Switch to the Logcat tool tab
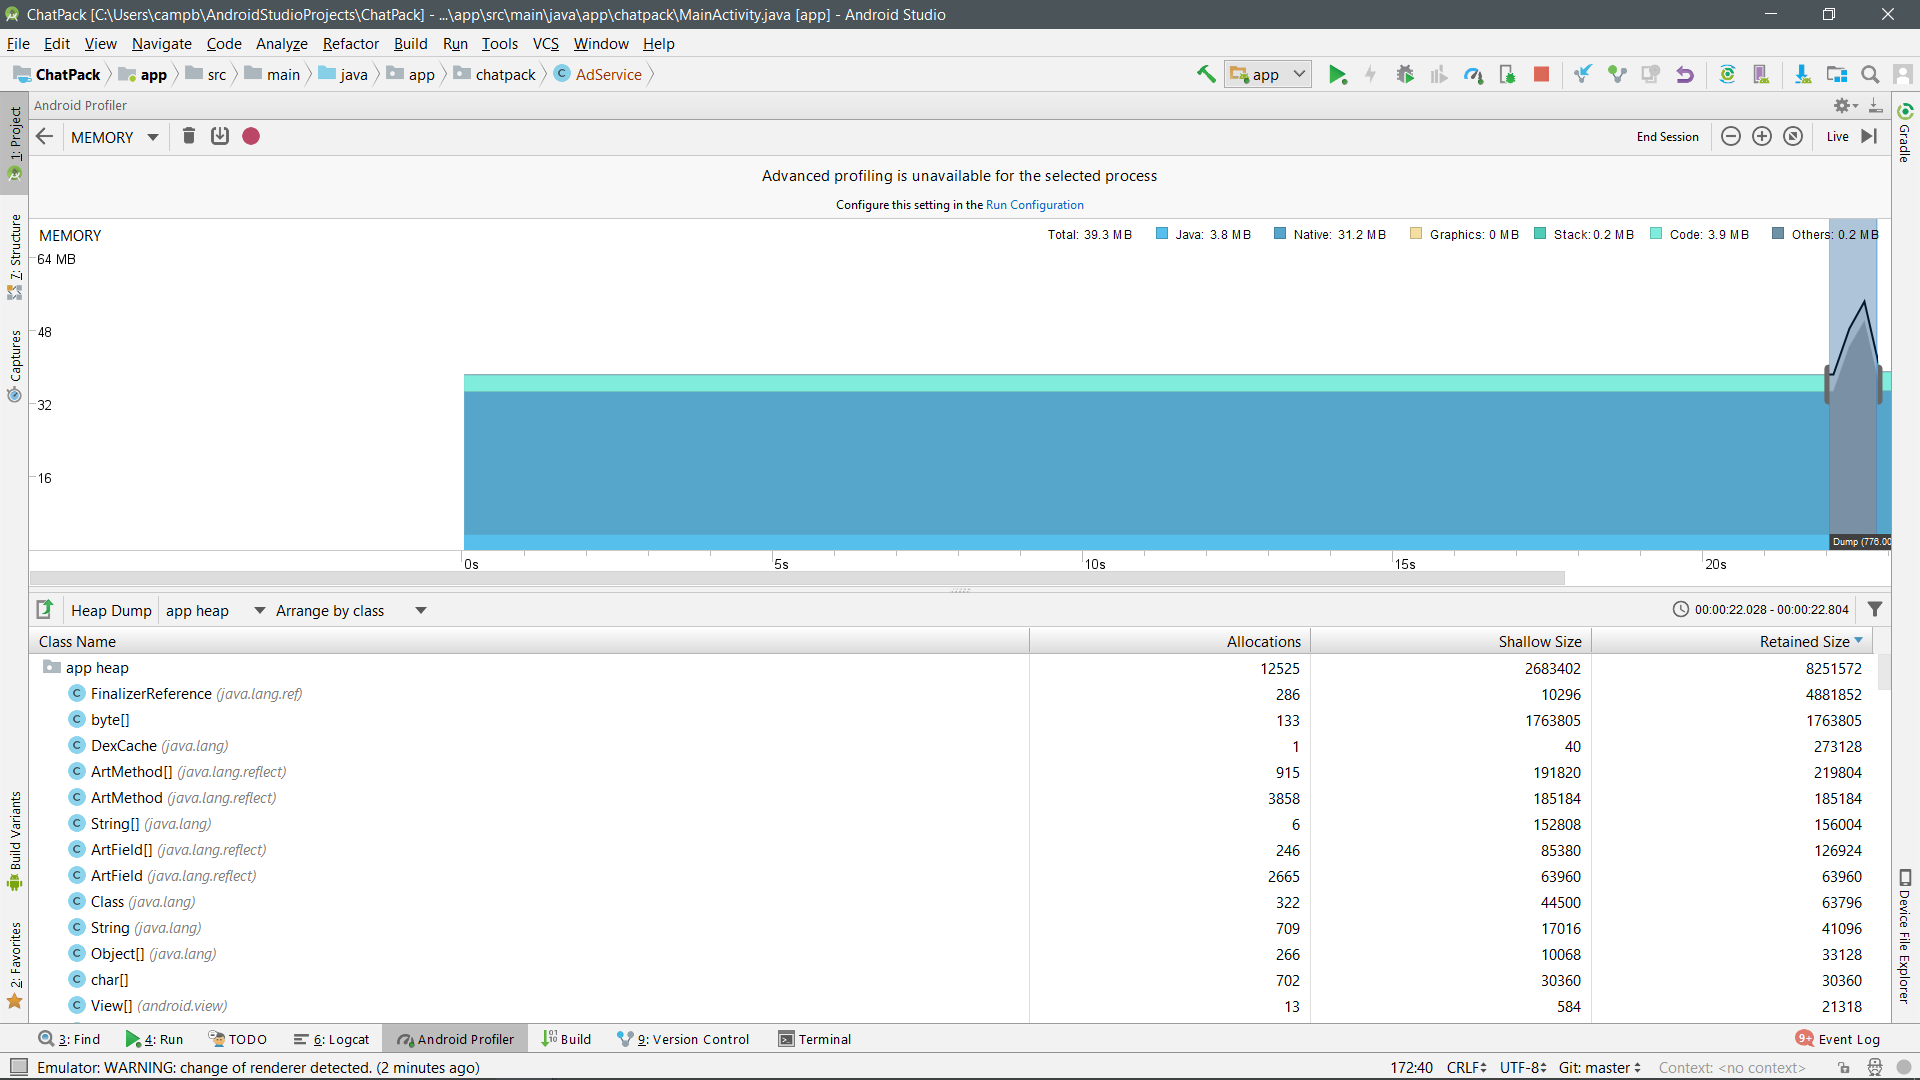Image resolution: width=1920 pixels, height=1080 pixels. (x=332, y=1039)
